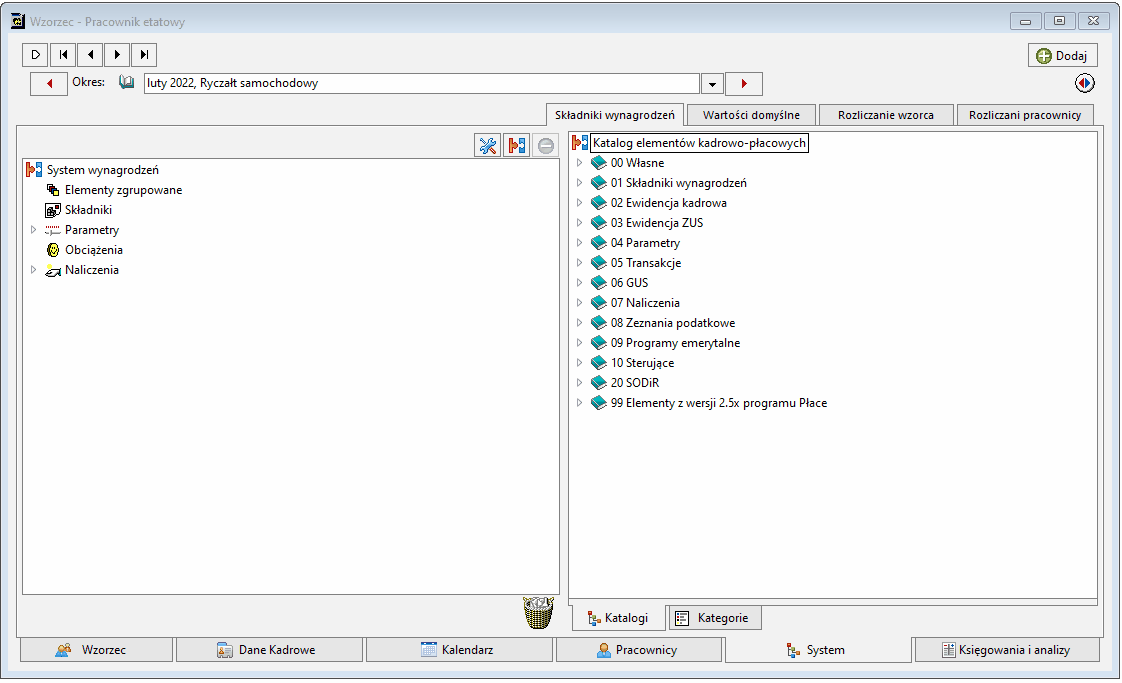Click the wastebasket trash icon
This screenshot has width=1122, height=683.
(x=538, y=612)
